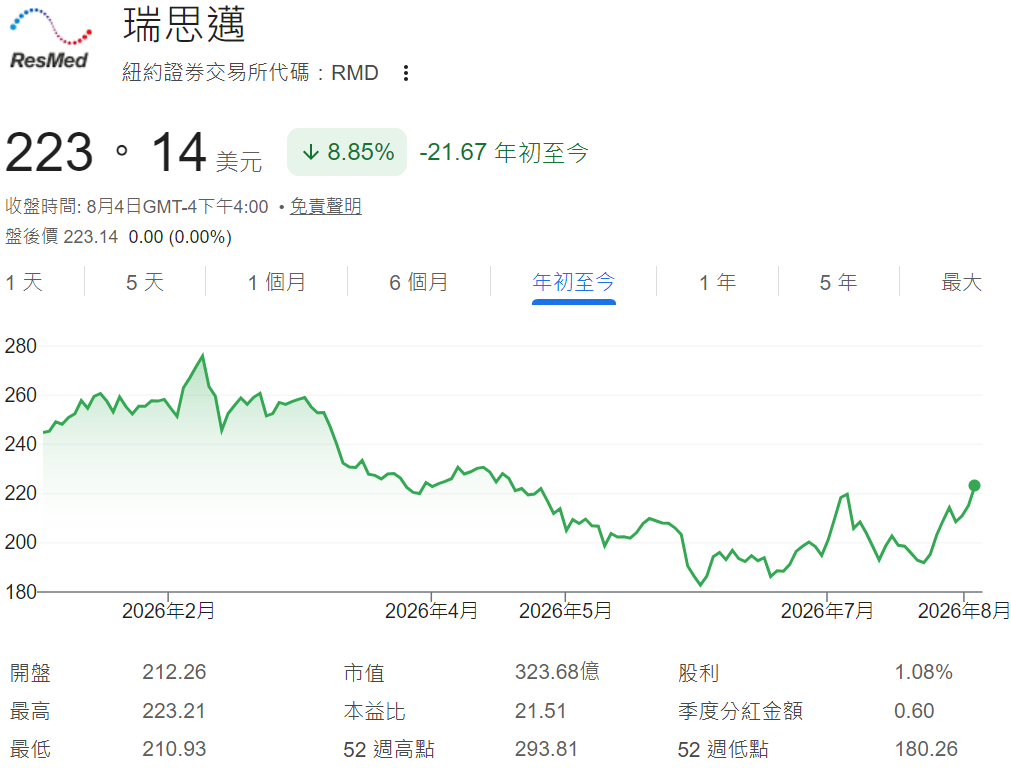Screen dimensions: 1011x768
Task: Click the ResMed company logo
Action: point(50,39)
